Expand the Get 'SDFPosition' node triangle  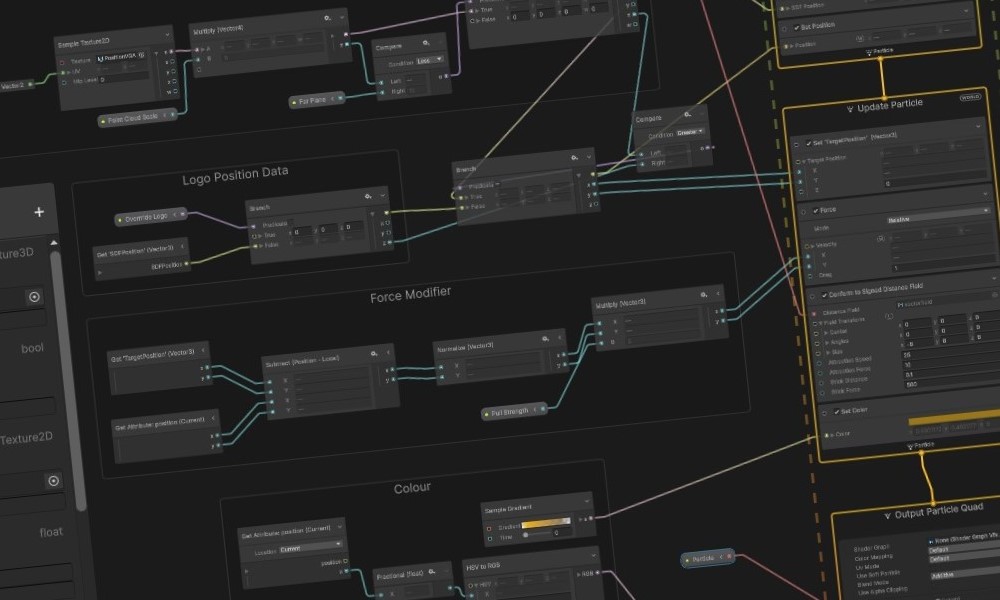[99, 273]
